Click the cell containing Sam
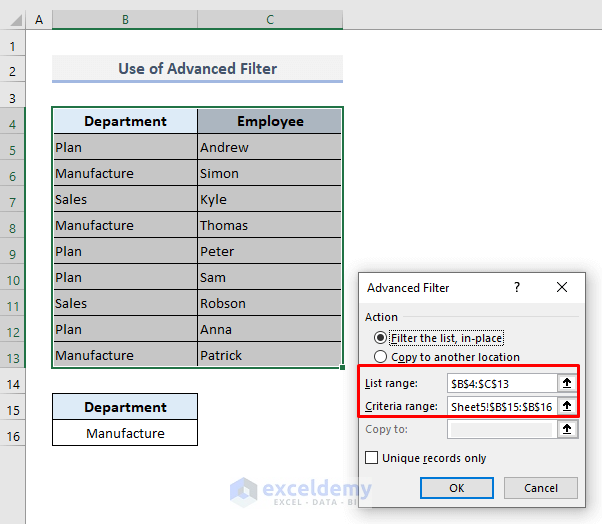602x524 pixels. [x=270, y=278]
